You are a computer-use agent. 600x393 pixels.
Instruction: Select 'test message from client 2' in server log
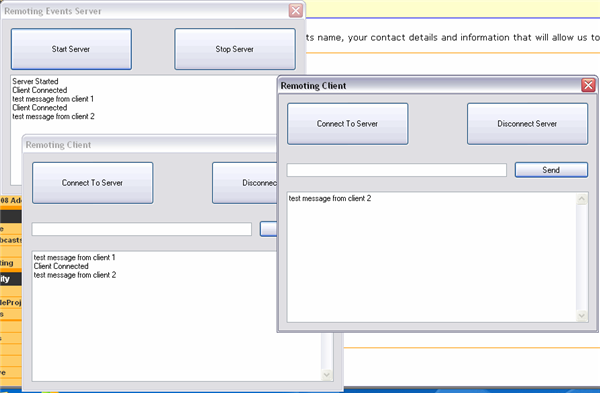tap(53, 116)
